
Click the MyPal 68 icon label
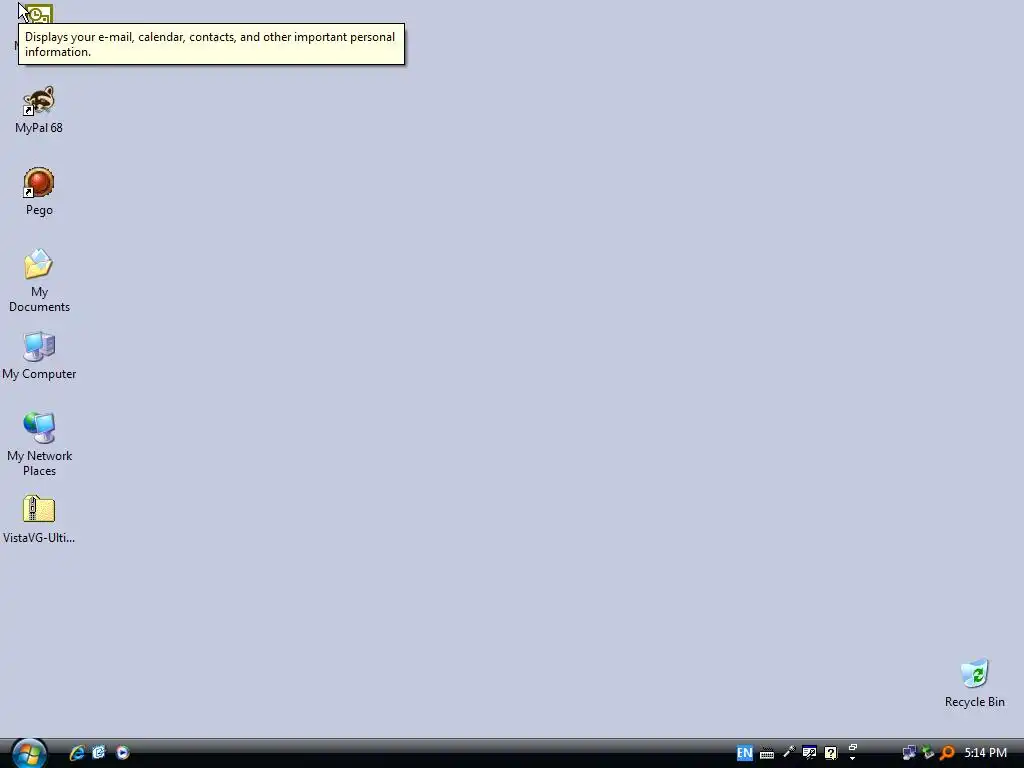(x=39, y=128)
